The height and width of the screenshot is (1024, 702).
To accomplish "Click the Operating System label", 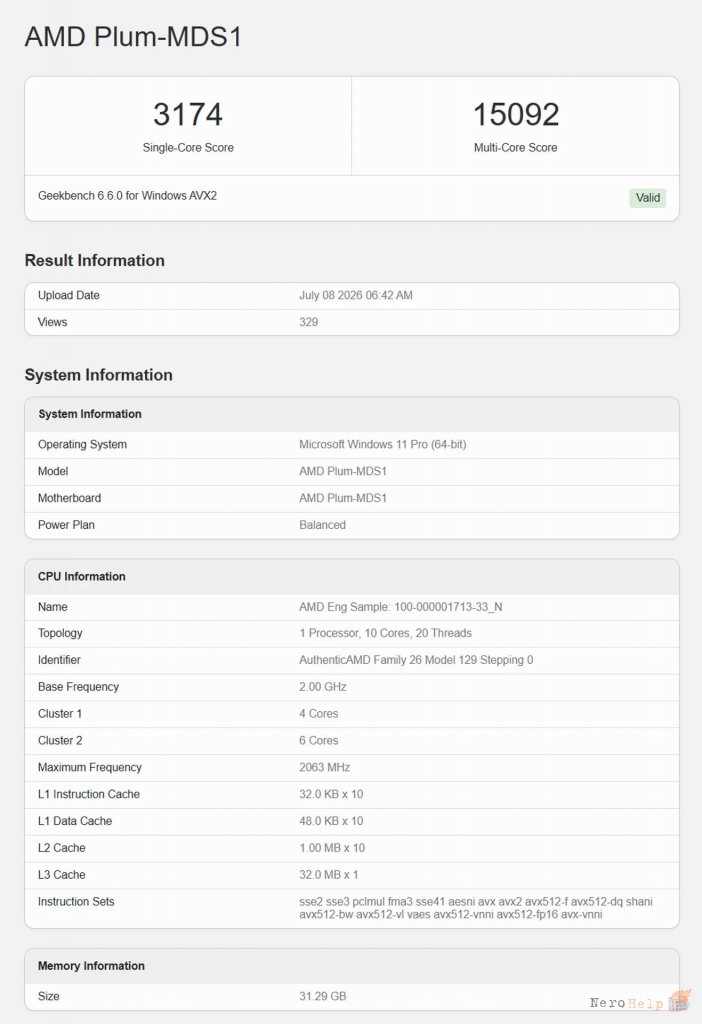I will point(82,444).
